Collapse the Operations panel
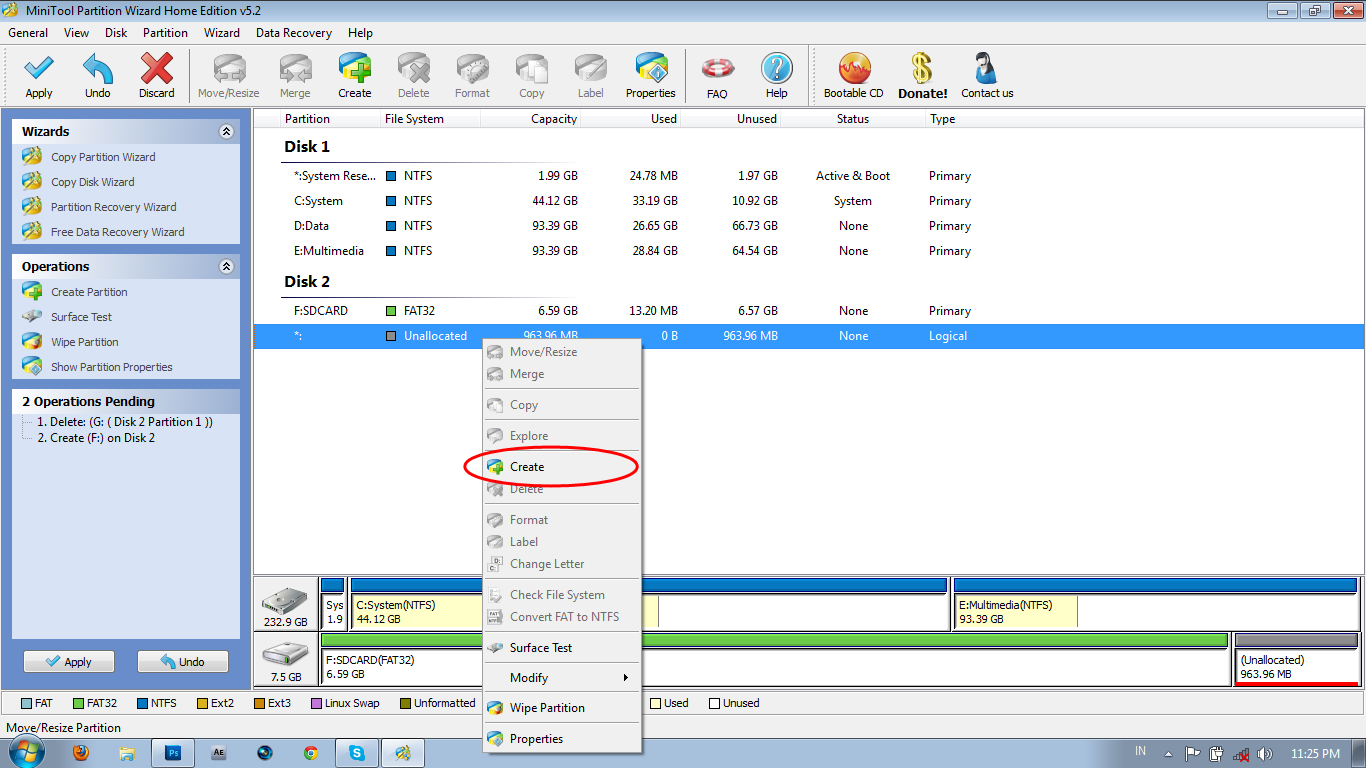Image resolution: width=1366 pixels, height=768 pixels. pos(226,266)
